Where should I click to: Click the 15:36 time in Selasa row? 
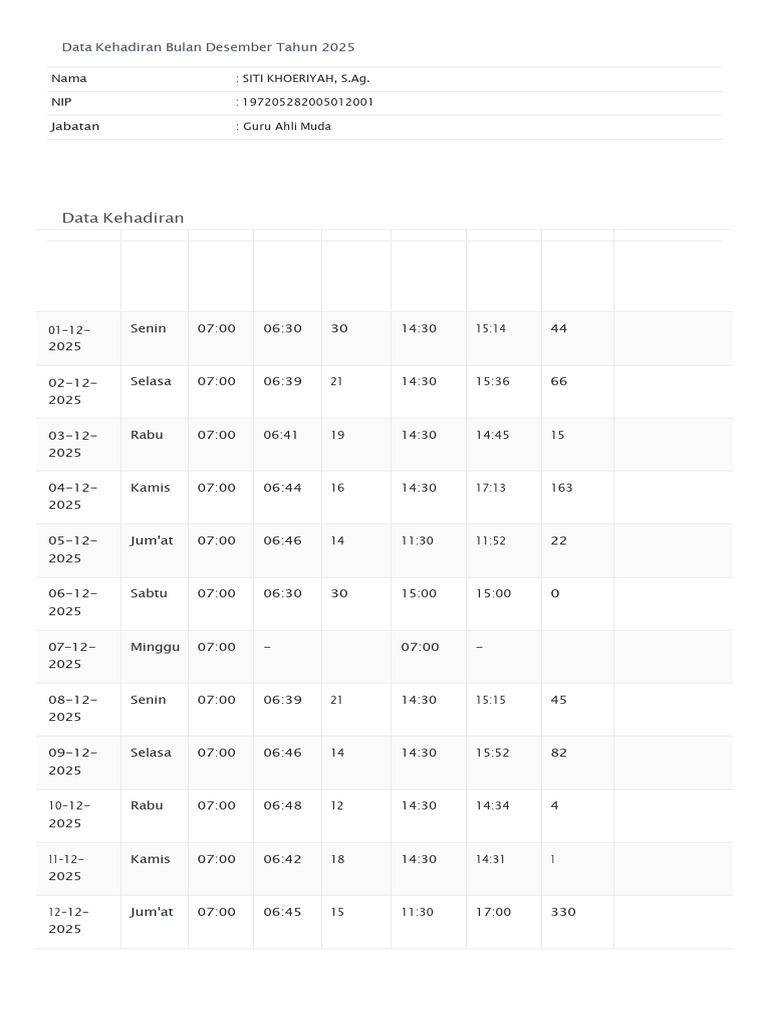pyautogui.click(x=492, y=381)
